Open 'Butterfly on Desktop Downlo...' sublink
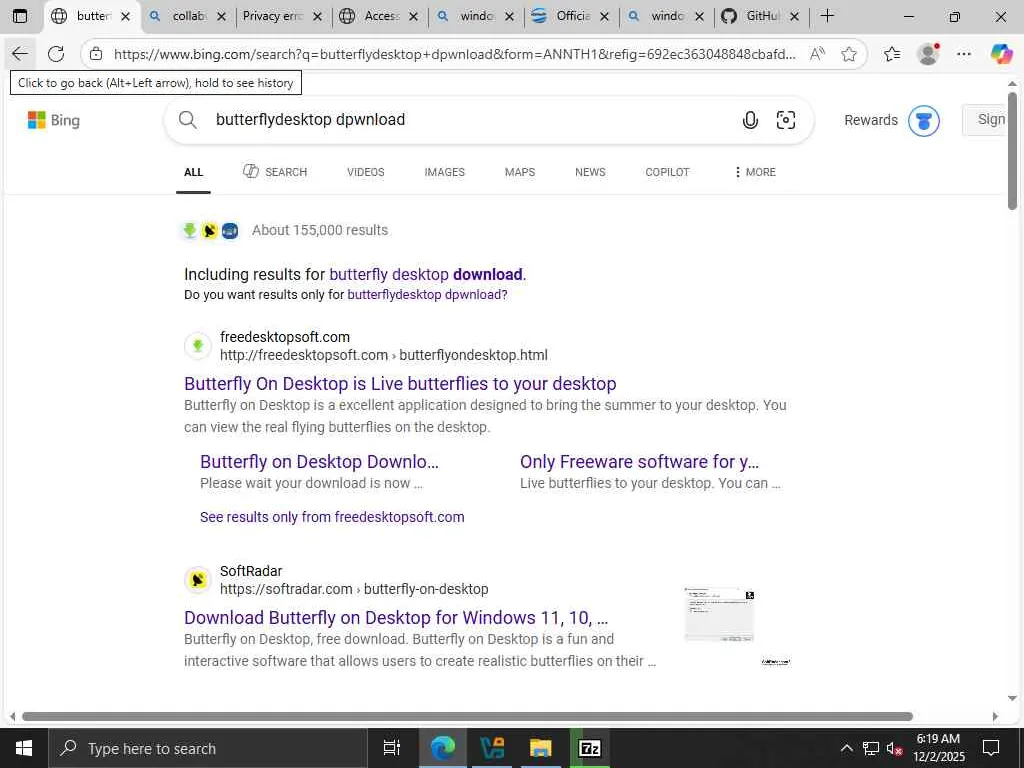 click(x=319, y=462)
